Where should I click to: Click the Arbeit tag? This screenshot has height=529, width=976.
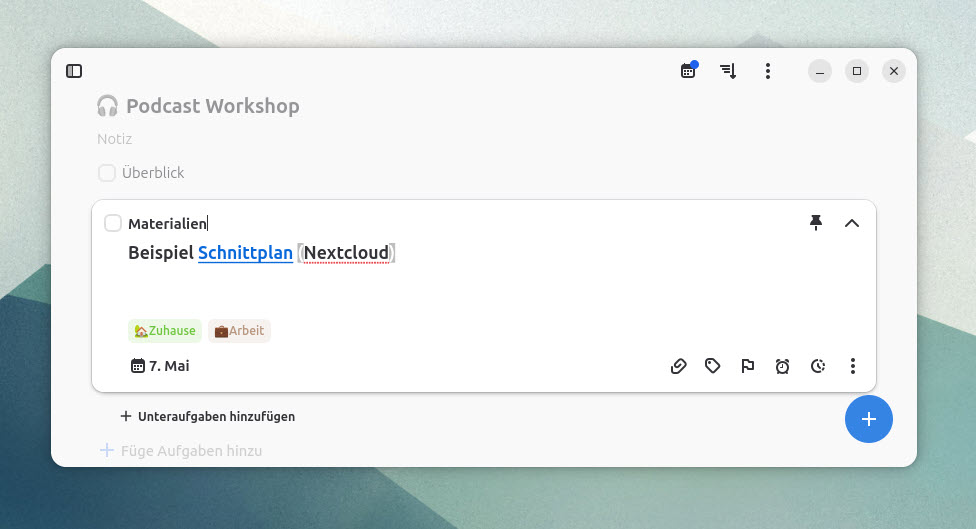239,331
